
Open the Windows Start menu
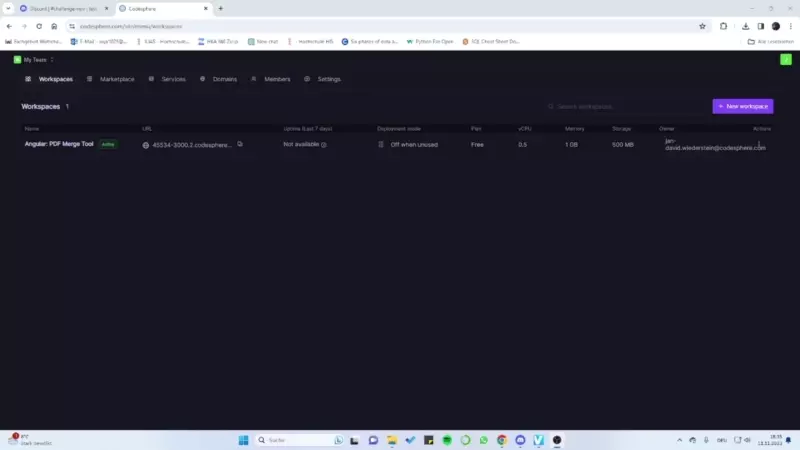click(x=243, y=440)
